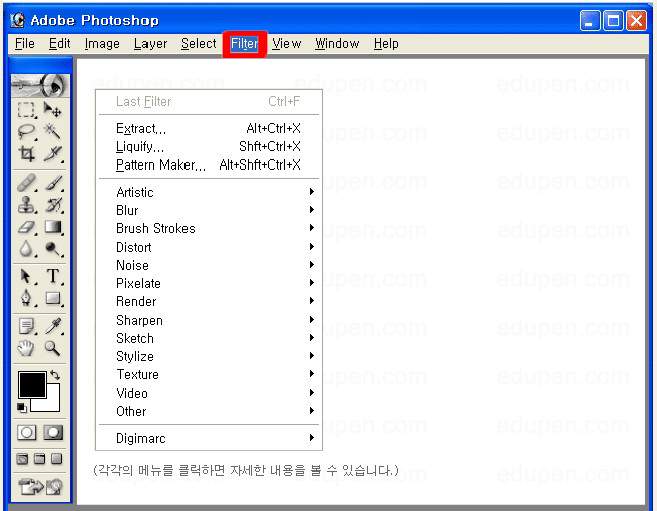
Task: Choose Liquify... from Filter menu
Action: (209, 147)
